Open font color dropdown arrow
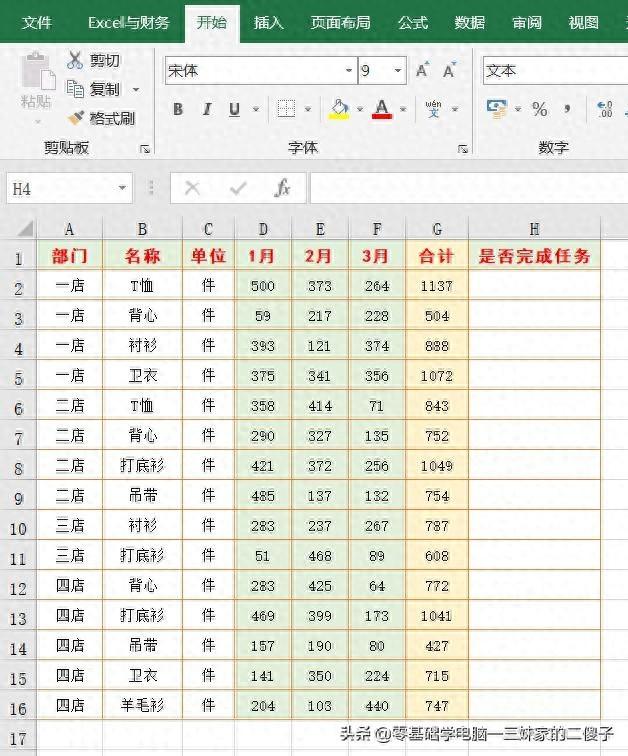This screenshot has height=756, width=628. point(403,109)
